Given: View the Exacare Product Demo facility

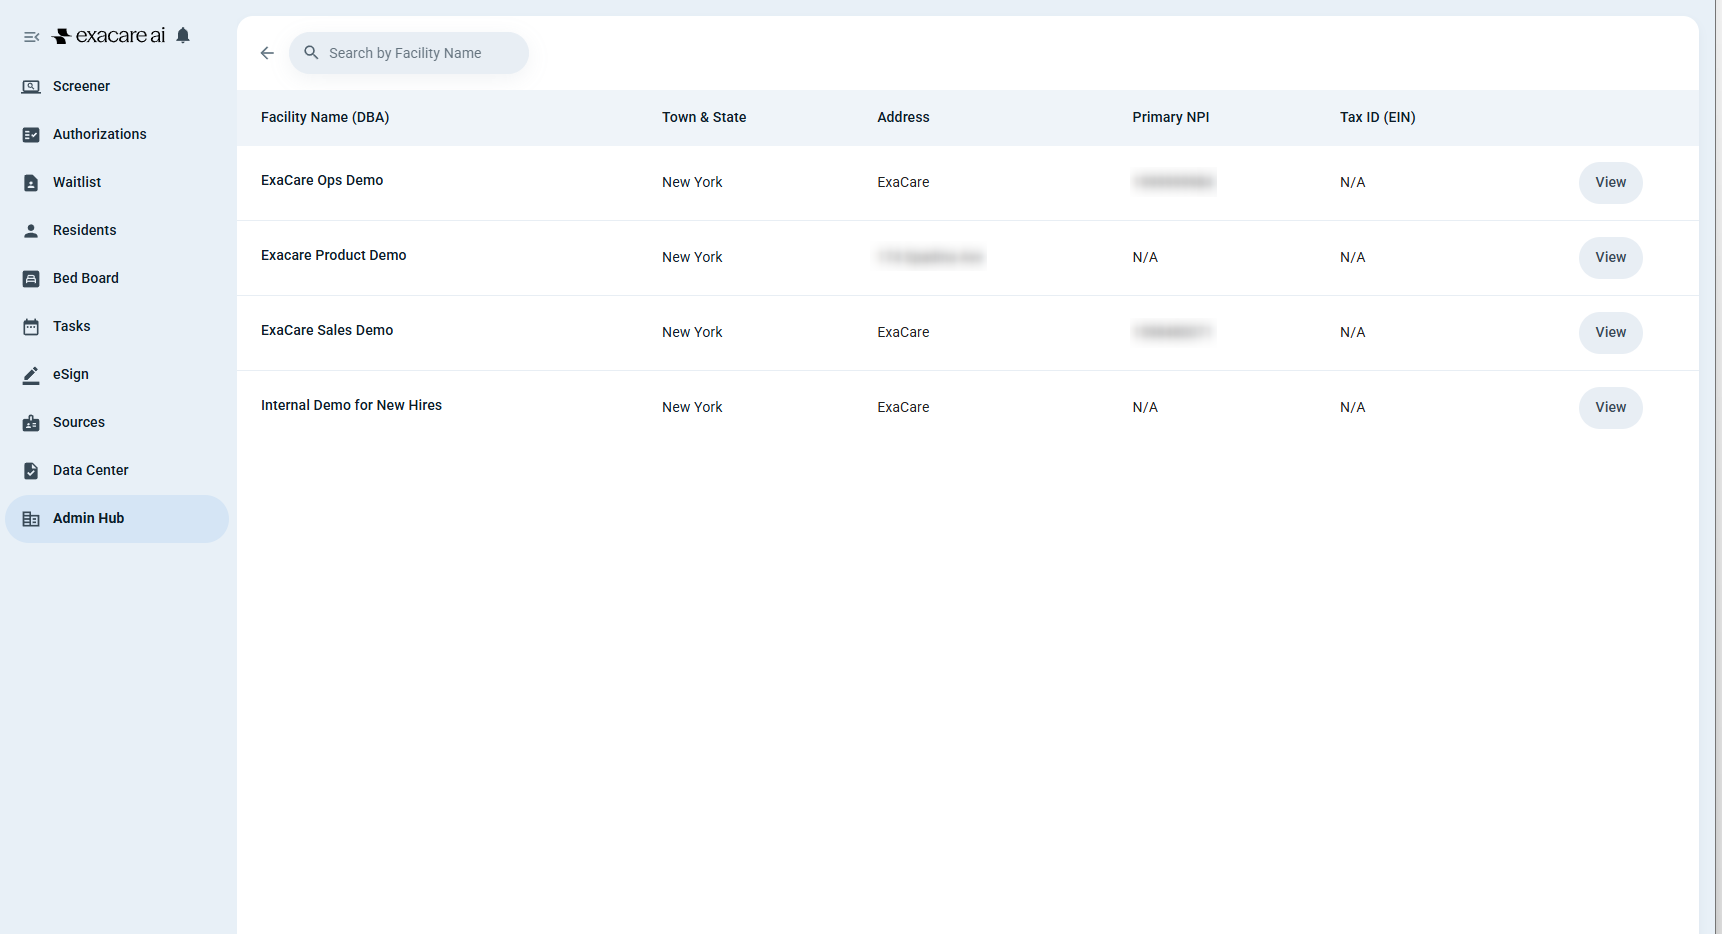Looking at the screenshot, I should coord(1610,258).
